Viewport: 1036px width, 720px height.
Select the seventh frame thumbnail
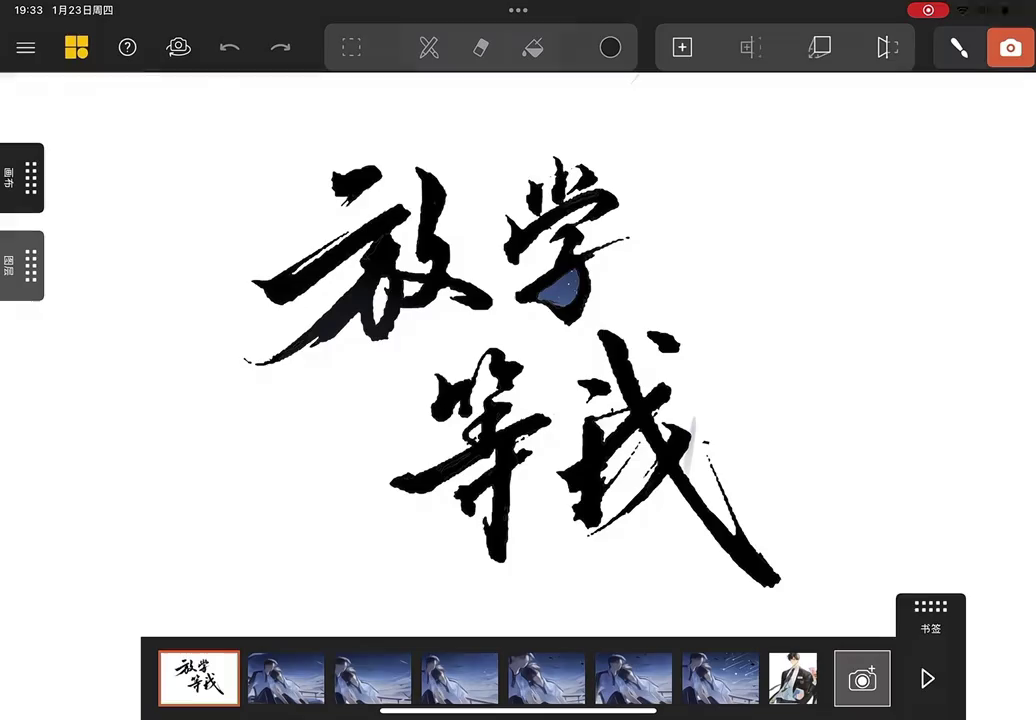(x=720, y=678)
